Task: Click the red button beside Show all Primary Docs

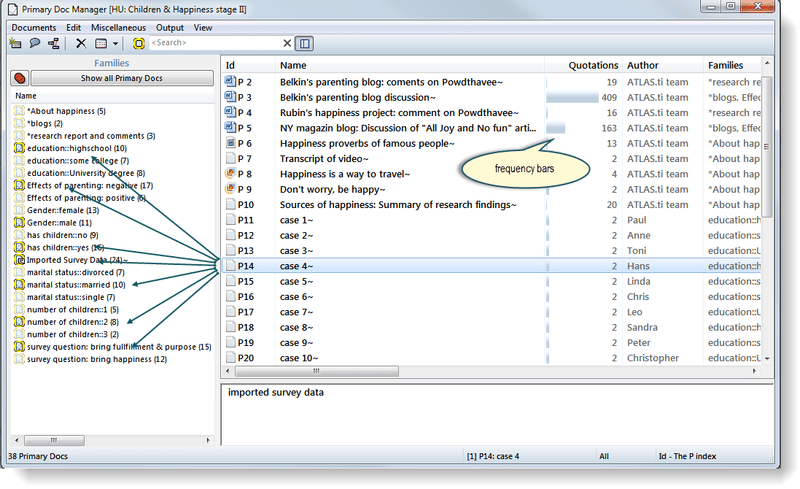Action: [19, 78]
